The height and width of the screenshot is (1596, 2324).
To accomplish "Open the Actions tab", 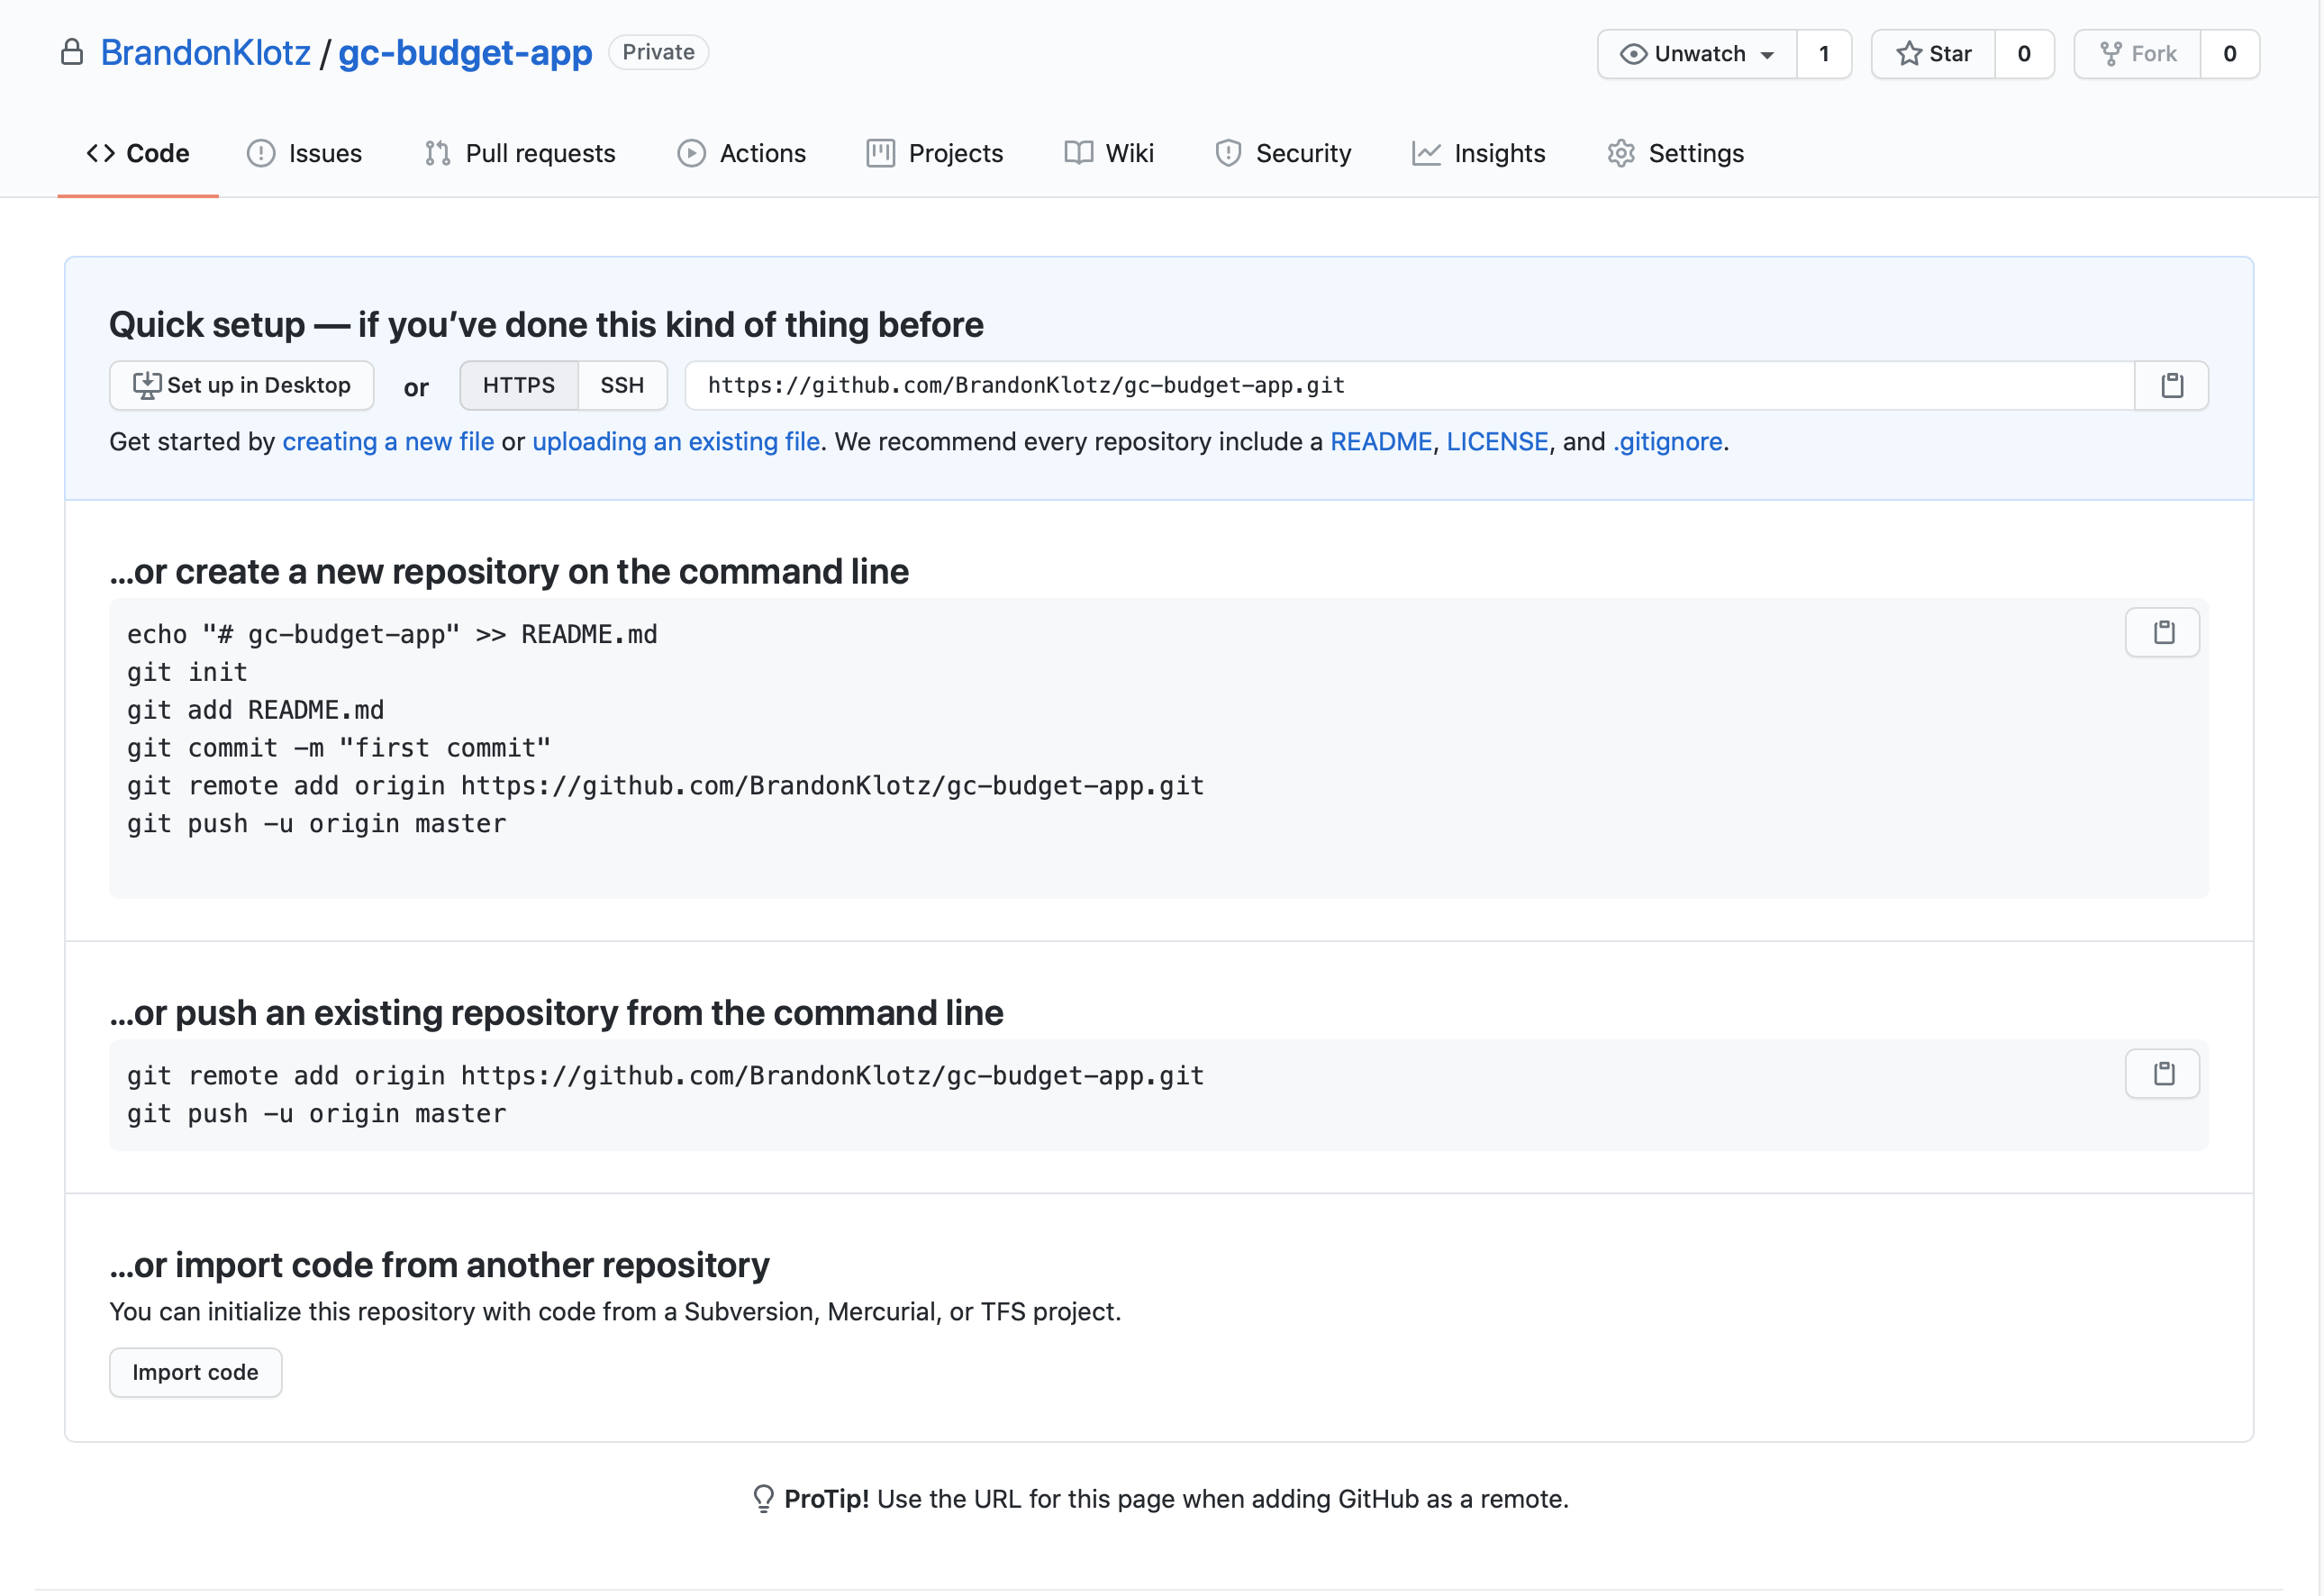I will 741,153.
